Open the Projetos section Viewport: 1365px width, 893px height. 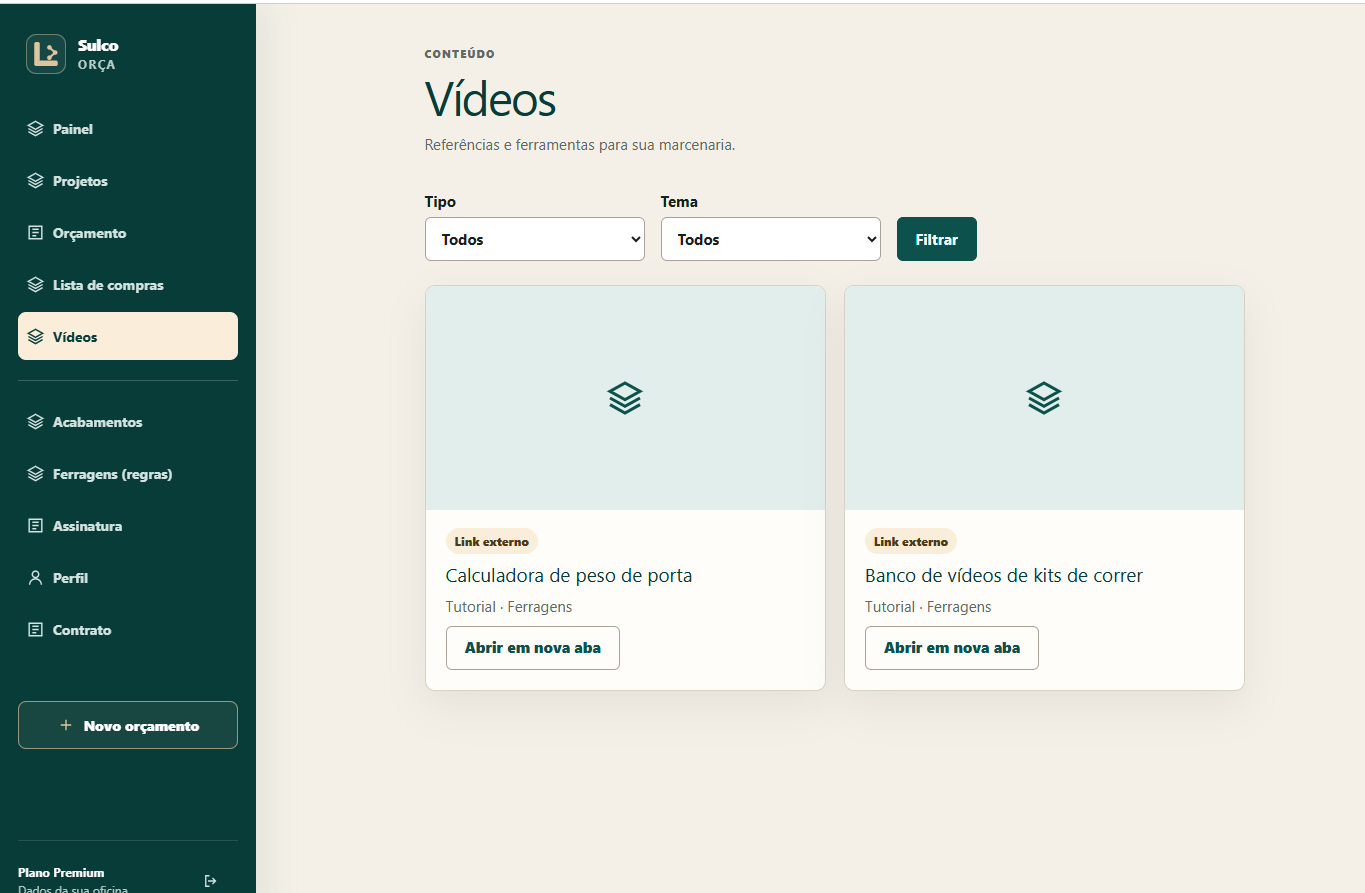(128, 181)
